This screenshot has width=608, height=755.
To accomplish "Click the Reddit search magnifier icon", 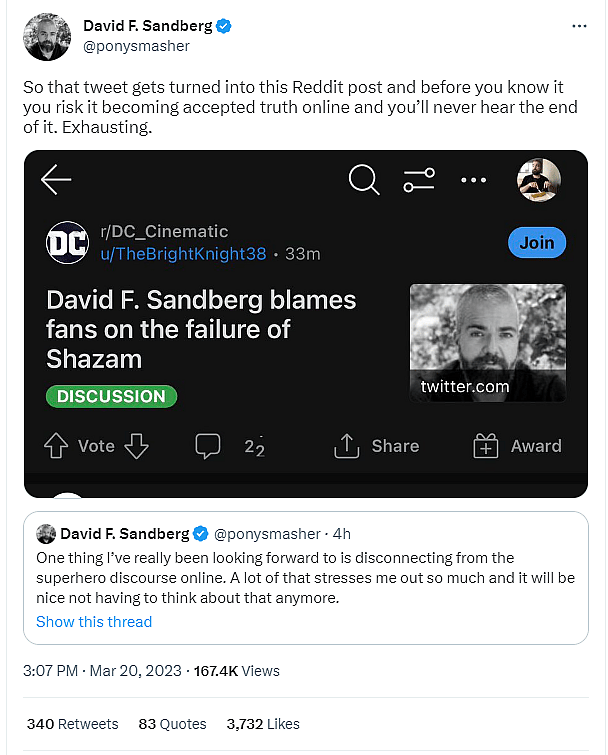I will [x=364, y=180].
